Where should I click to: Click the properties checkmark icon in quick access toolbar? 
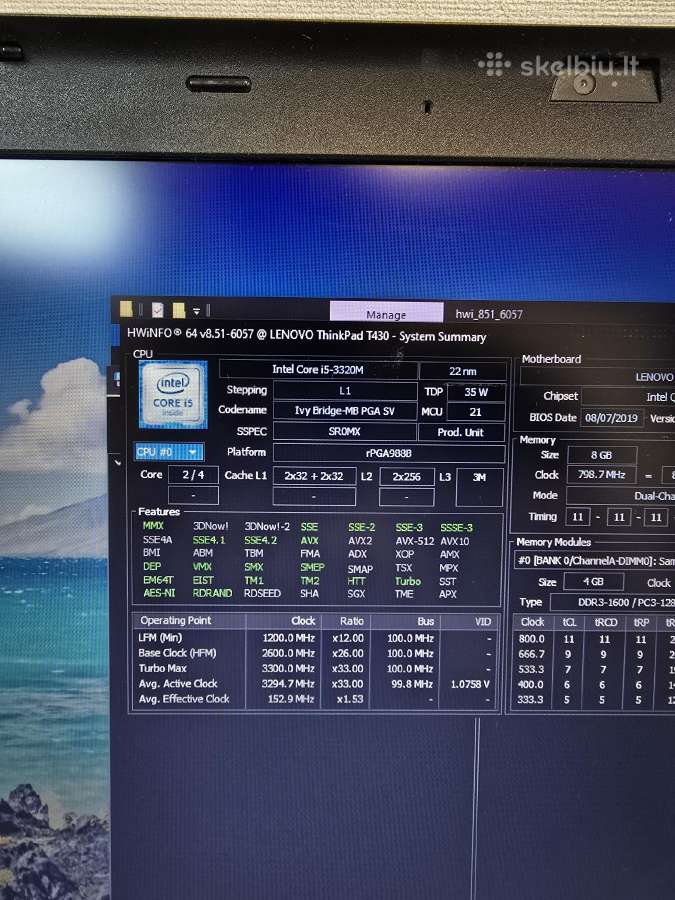pos(157,311)
